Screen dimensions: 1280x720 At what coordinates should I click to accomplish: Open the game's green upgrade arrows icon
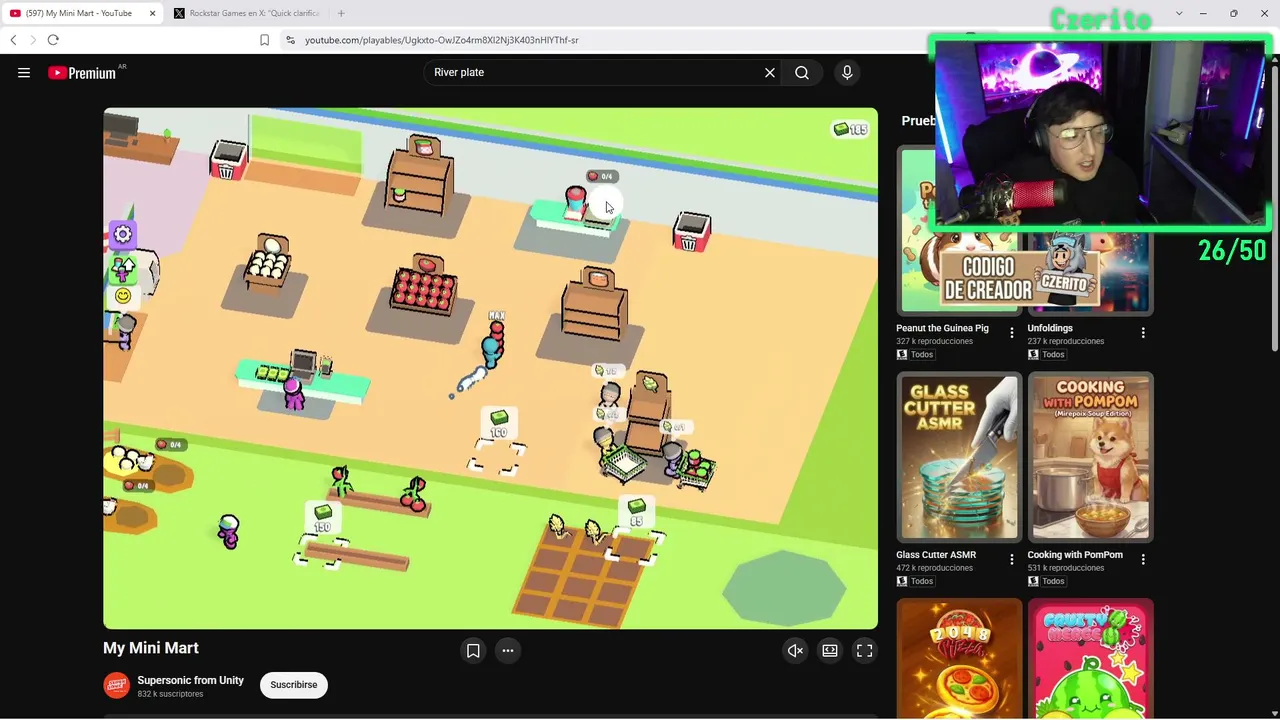[x=123, y=268]
